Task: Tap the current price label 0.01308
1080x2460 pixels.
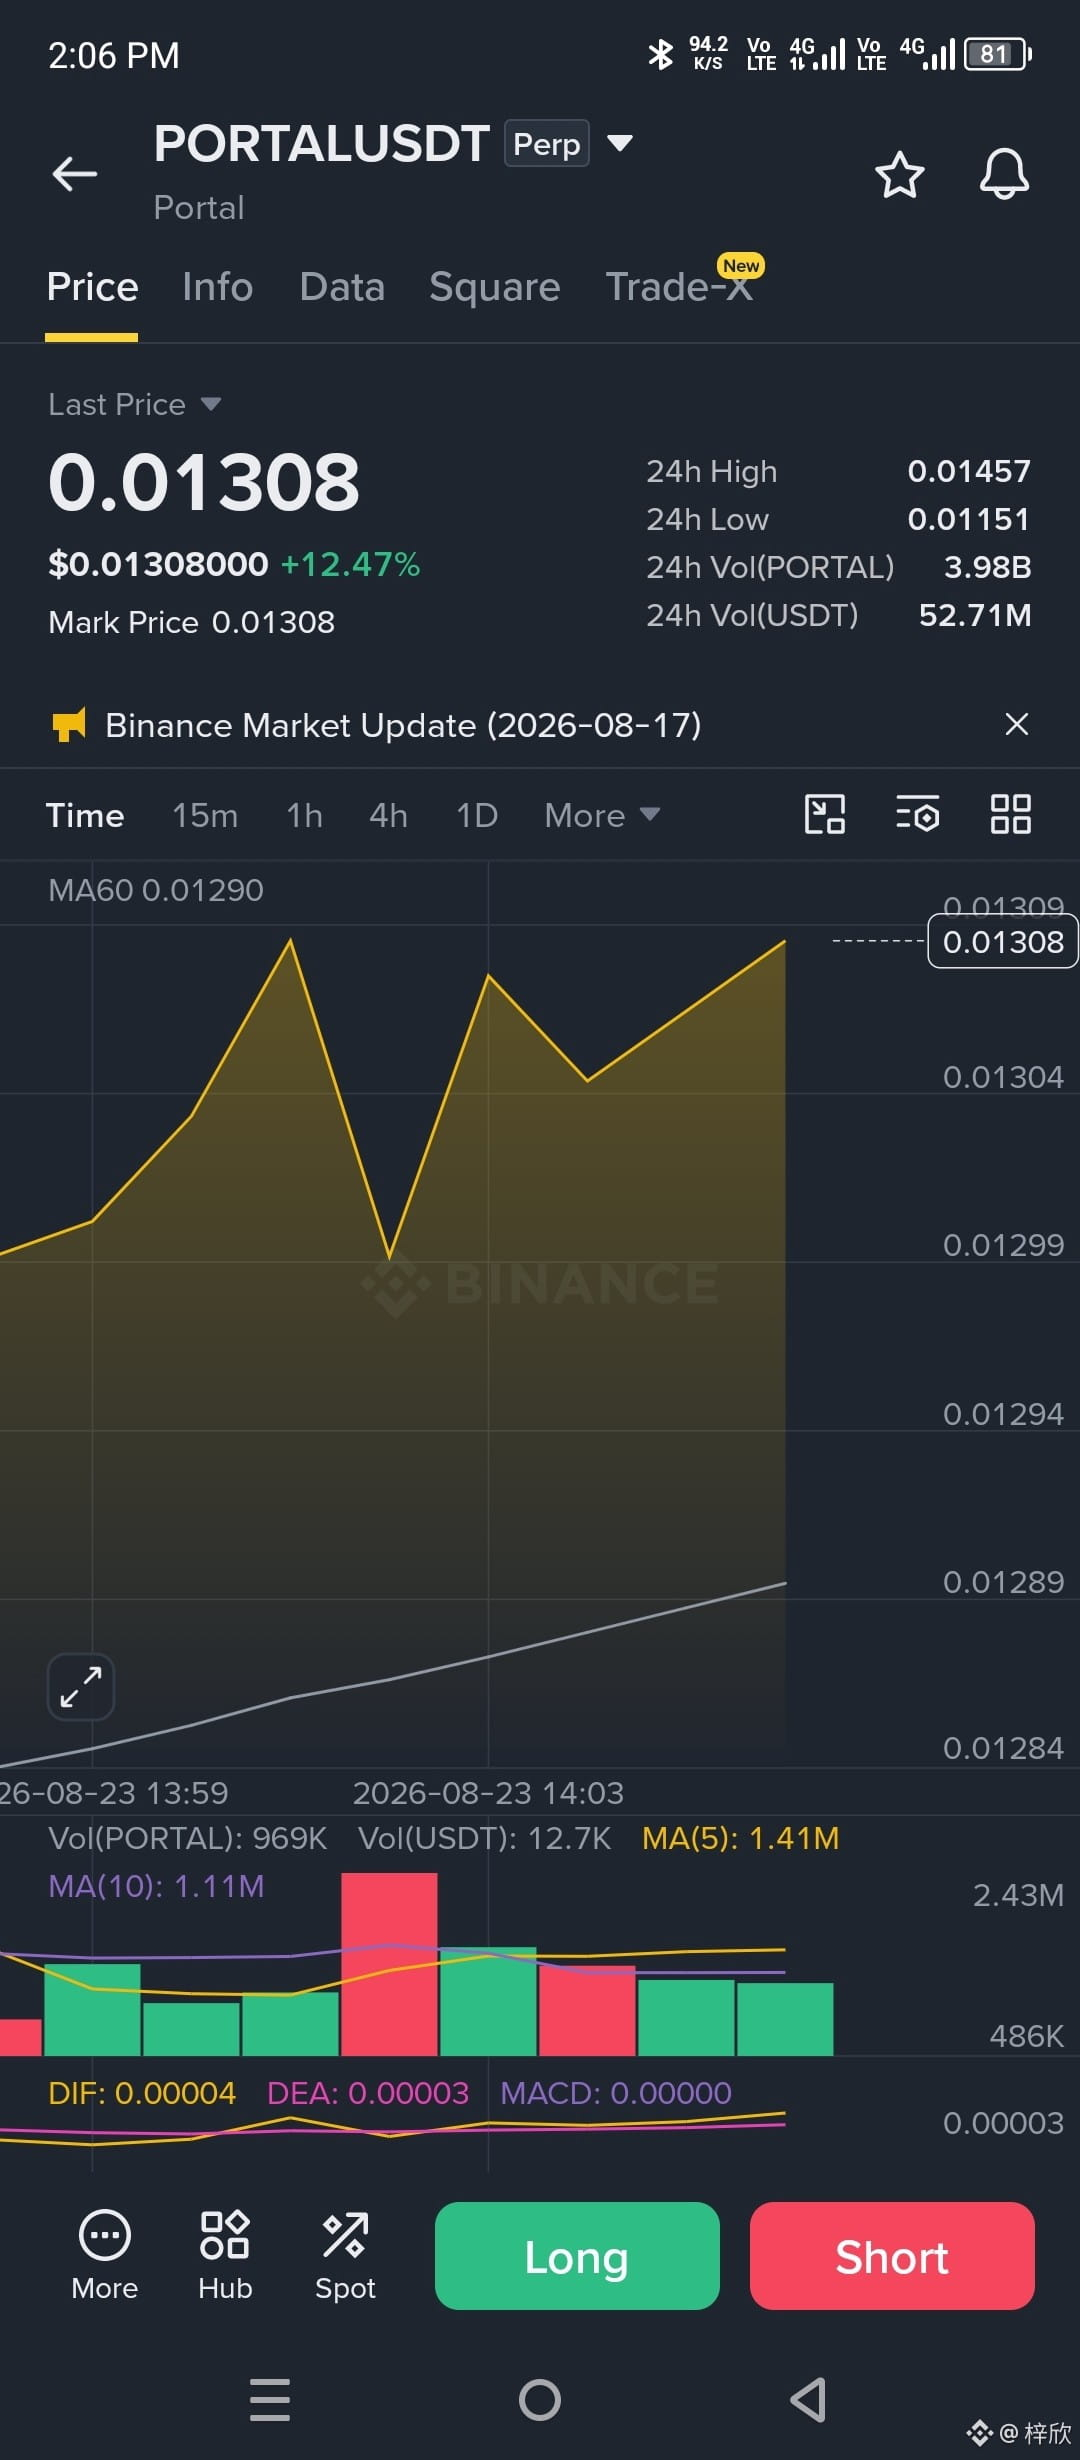Action: coord(1003,942)
